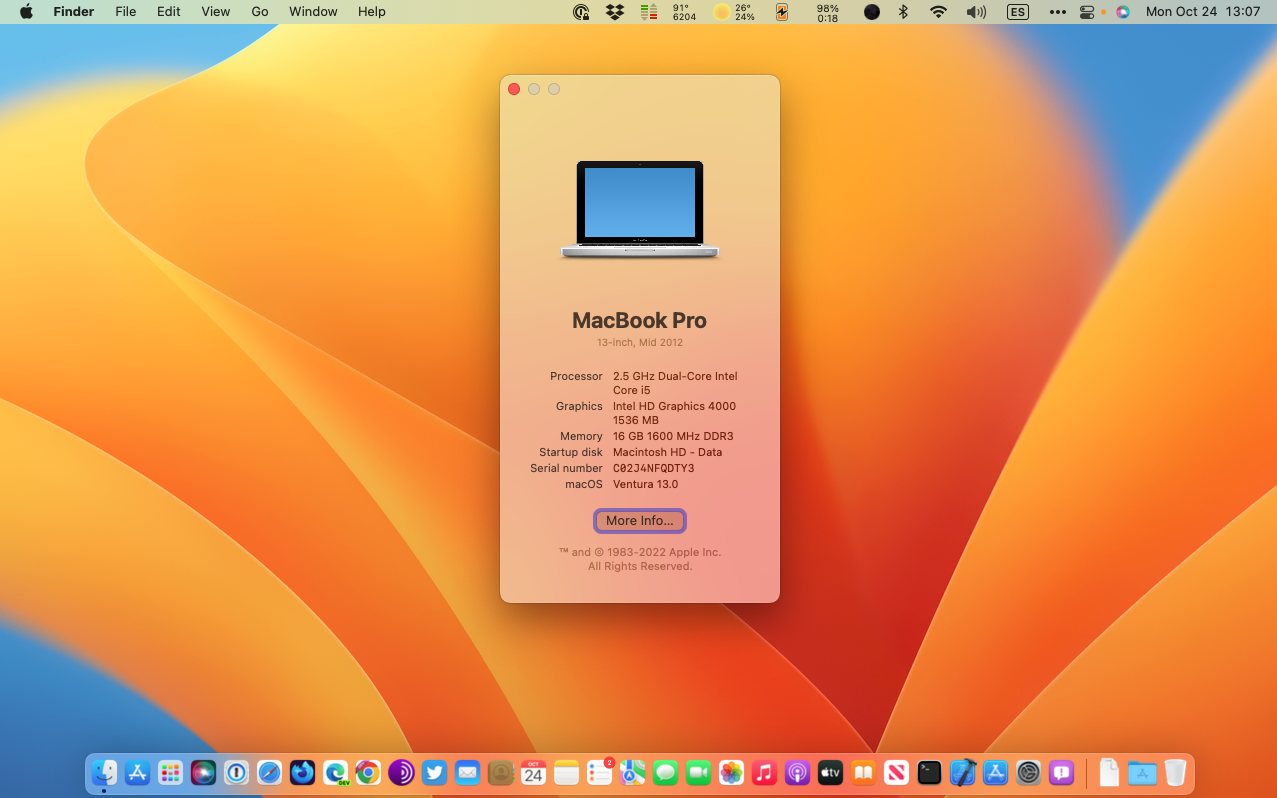Click the MacBook Pro laptop image
1277x798 pixels.
(x=640, y=210)
